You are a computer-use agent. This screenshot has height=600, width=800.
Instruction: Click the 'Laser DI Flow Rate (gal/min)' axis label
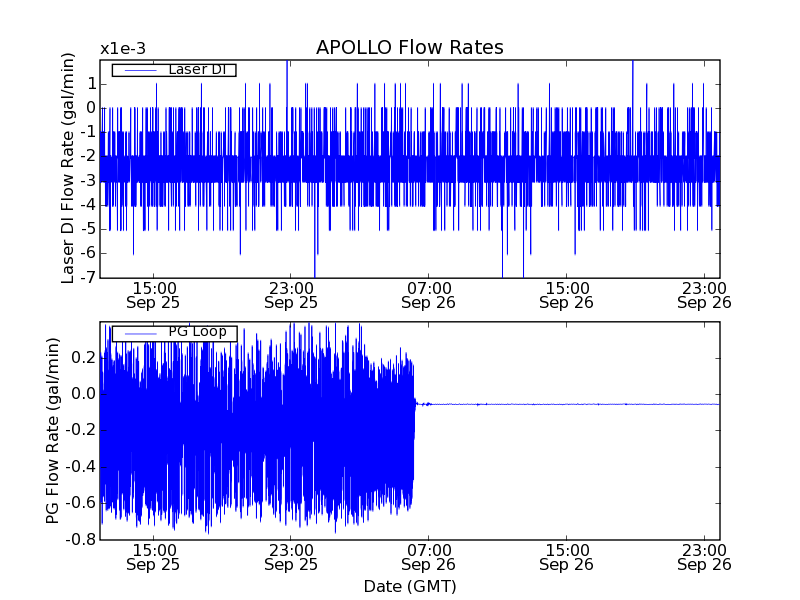coord(68,168)
